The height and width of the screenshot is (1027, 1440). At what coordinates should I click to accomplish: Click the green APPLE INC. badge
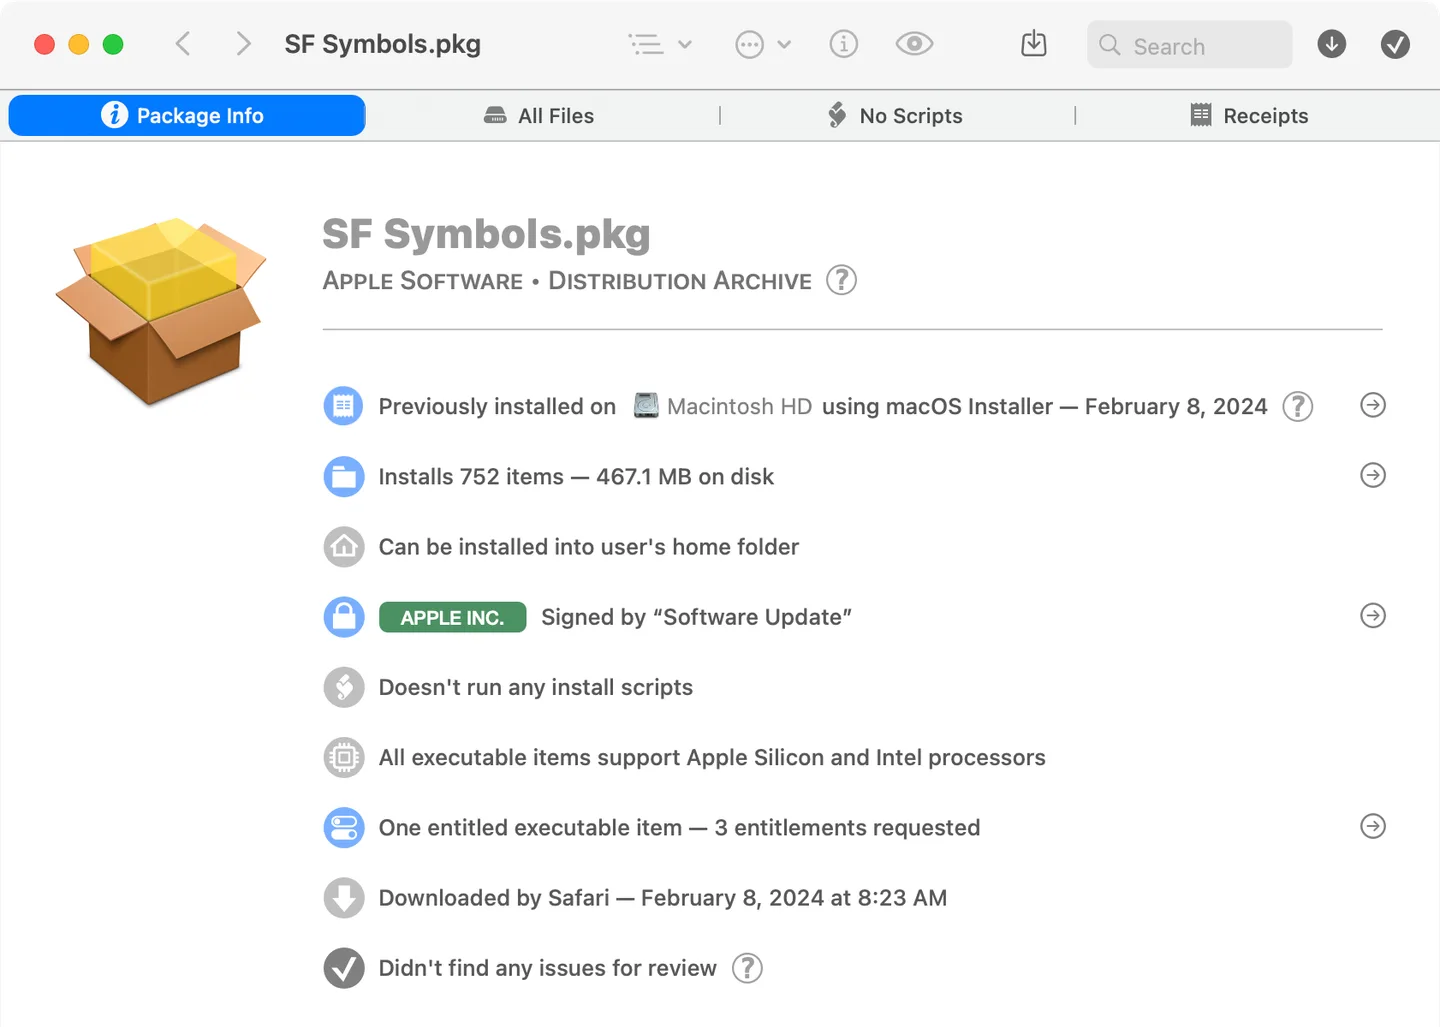pos(453,617)
